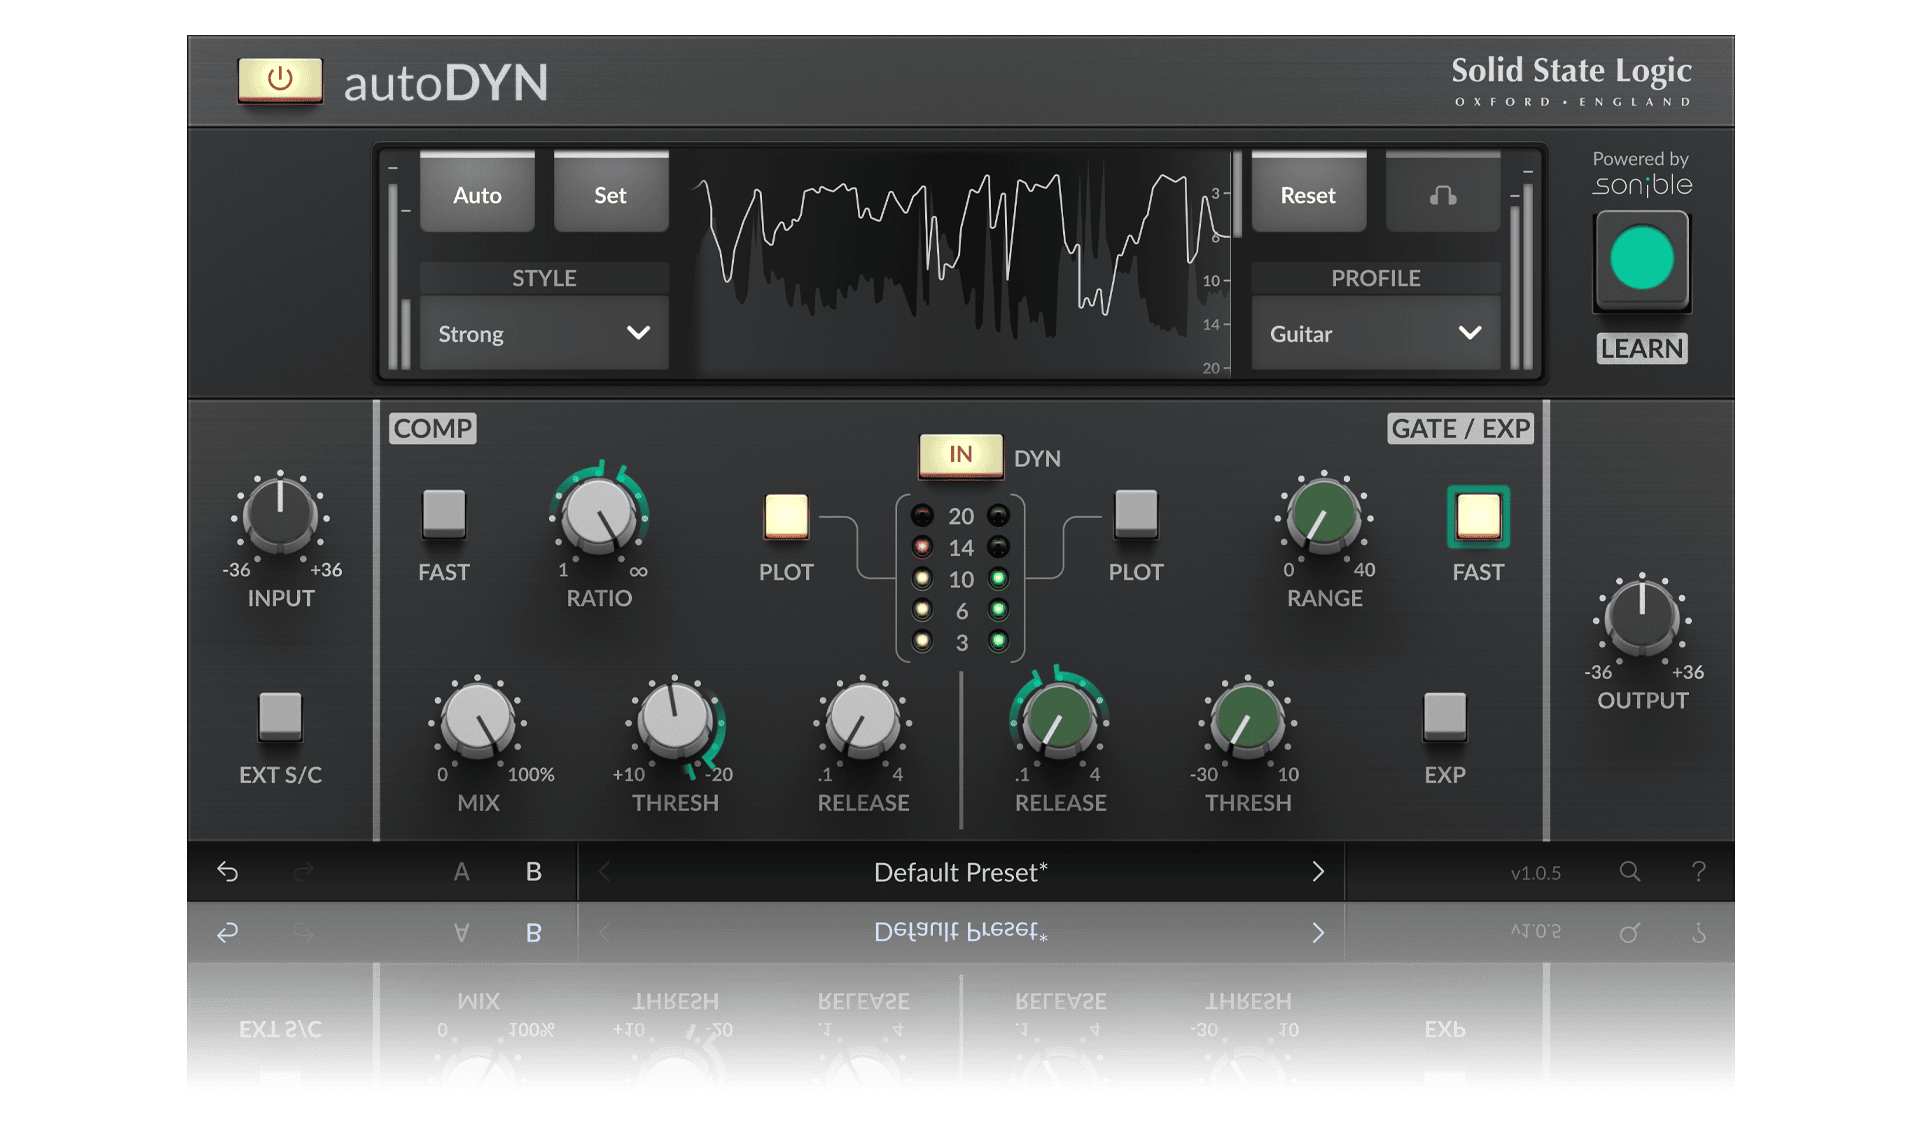Toggle the EXT S/C switch
The height and width of the screenshot is (1132, 1920).
coord(280,716)
